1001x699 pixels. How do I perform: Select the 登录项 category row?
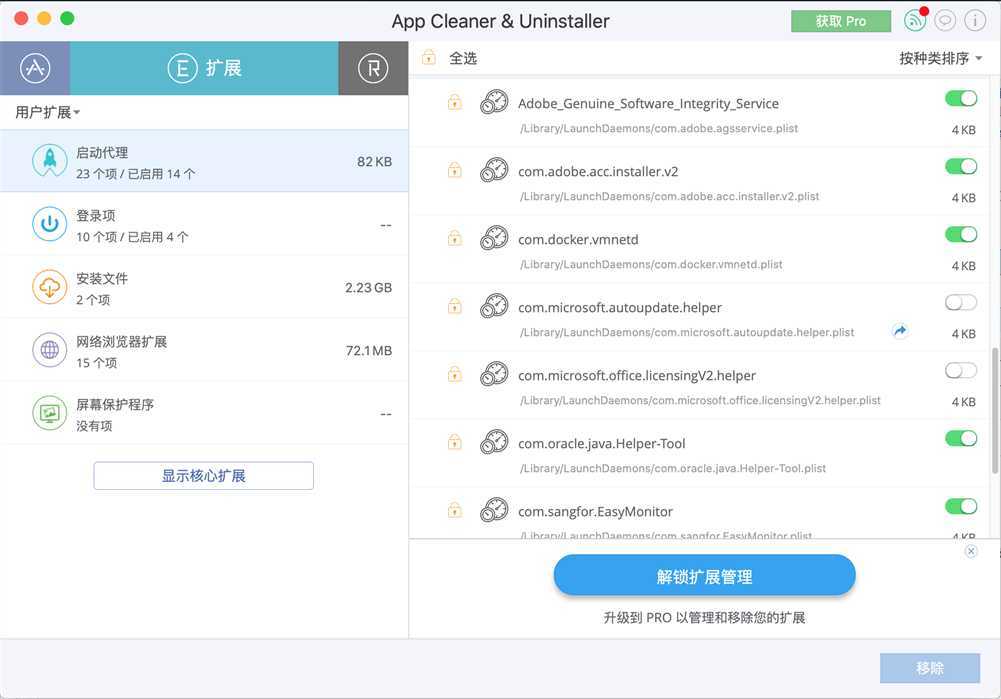pos(204,225)
